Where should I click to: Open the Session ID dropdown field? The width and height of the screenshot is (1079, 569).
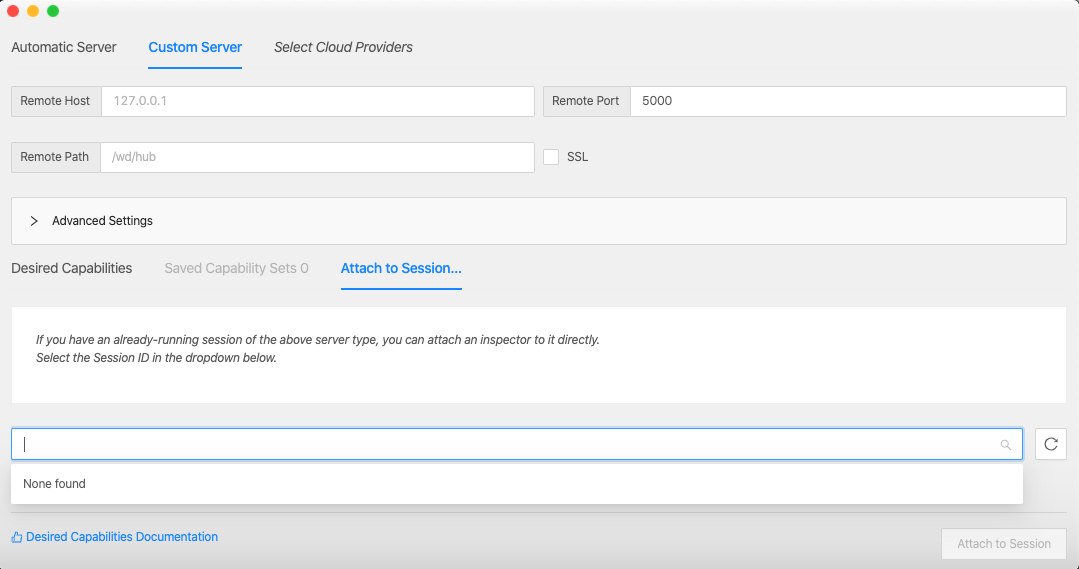[x=517, y=444]
